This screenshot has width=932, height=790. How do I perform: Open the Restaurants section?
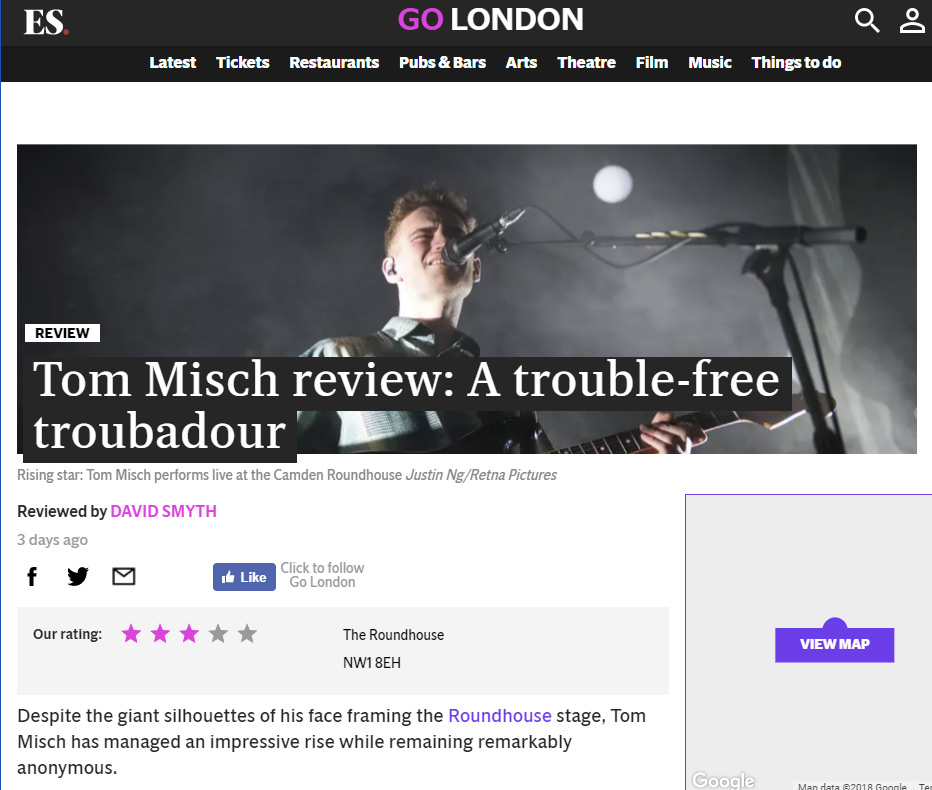[x=334, y=62]
